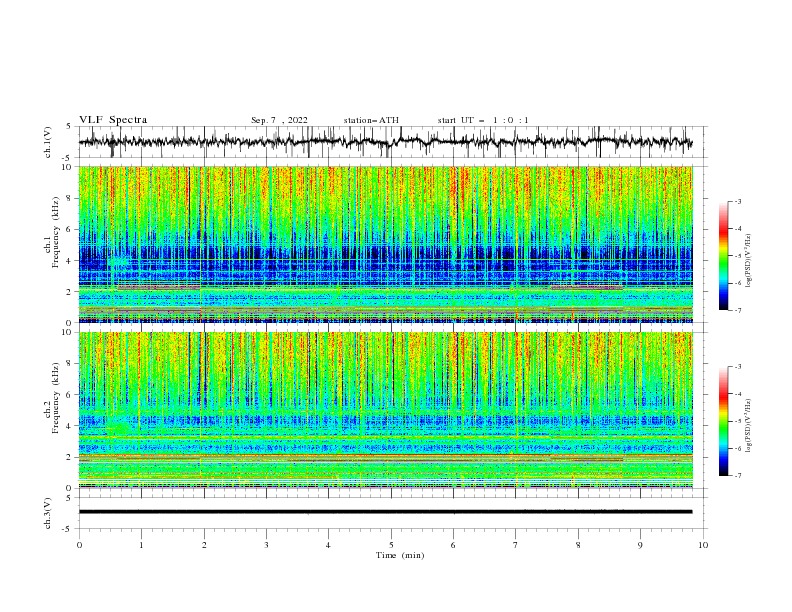
Task: Click the "7" tick on the Time axis
Action: (x=516, y=545)
